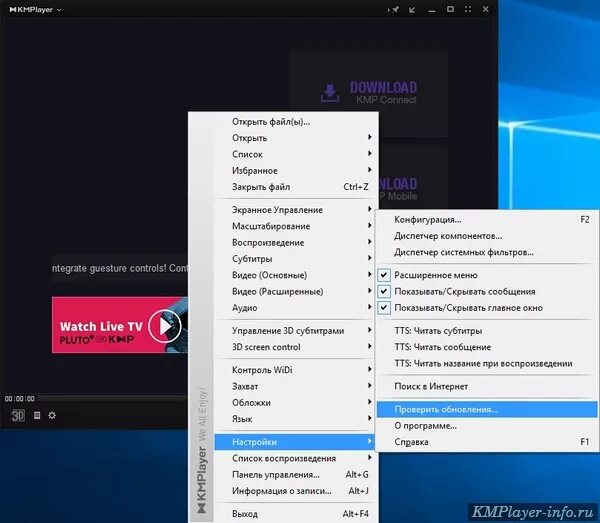Open the KMPlayer title dropdown arrow

(59, 10)
